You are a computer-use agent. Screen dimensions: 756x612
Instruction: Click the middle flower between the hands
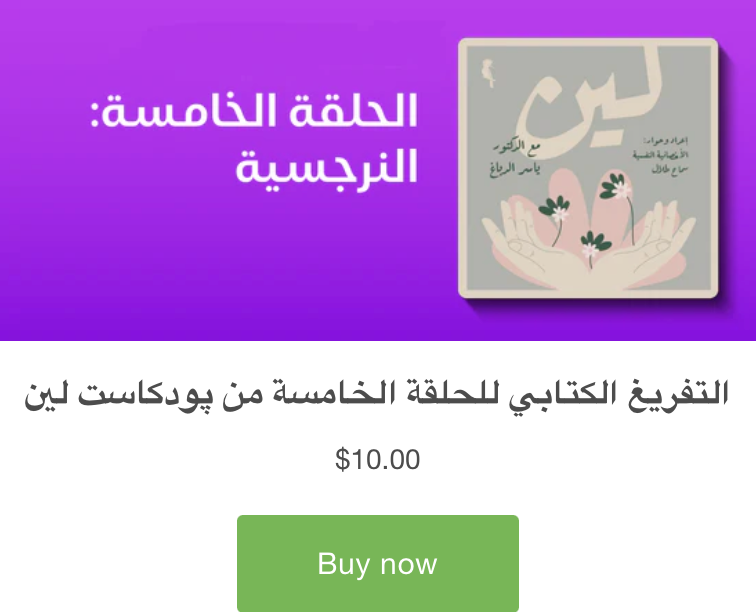[x=592, y=245]
